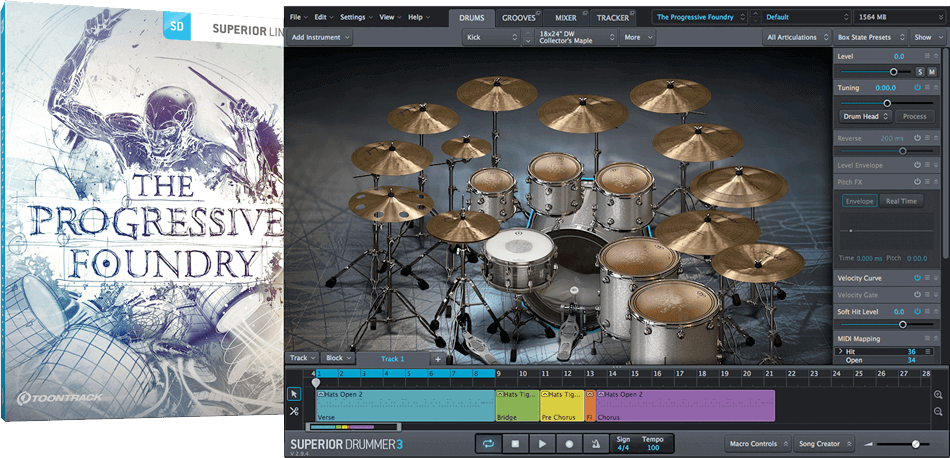Click the Process button under Tuning

pyautogui.click(x=913, y=117)
